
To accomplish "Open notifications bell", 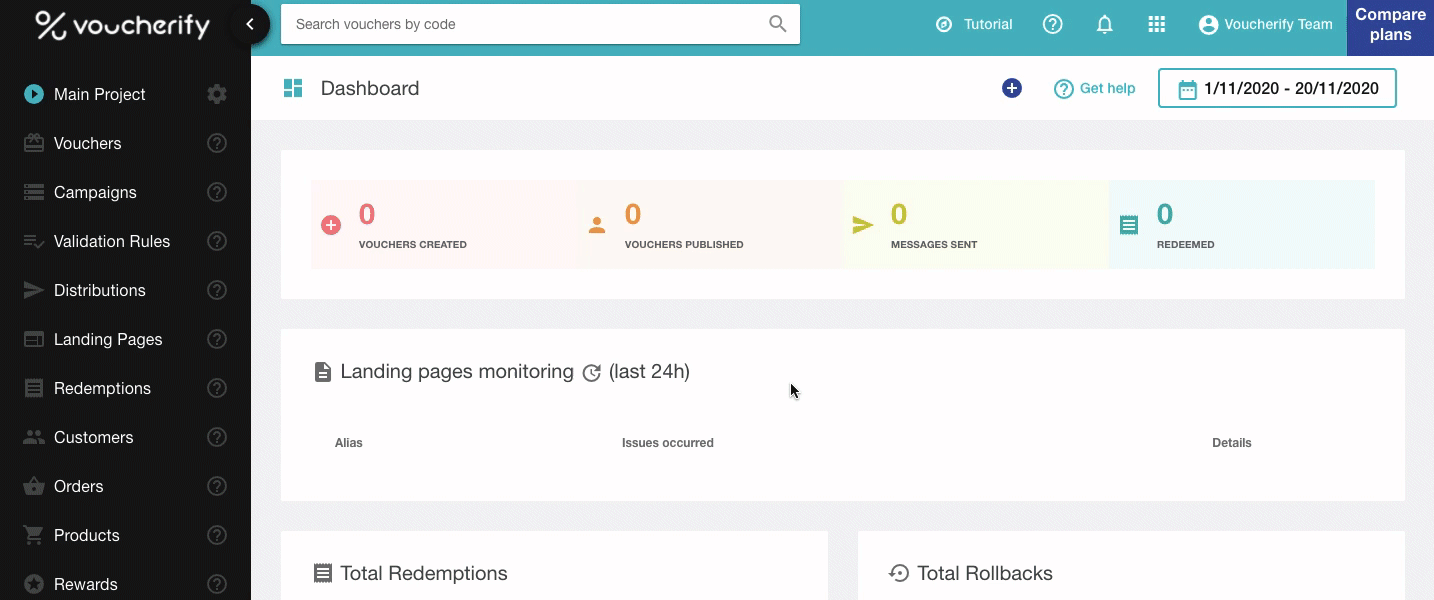I will click(1105, 24).
